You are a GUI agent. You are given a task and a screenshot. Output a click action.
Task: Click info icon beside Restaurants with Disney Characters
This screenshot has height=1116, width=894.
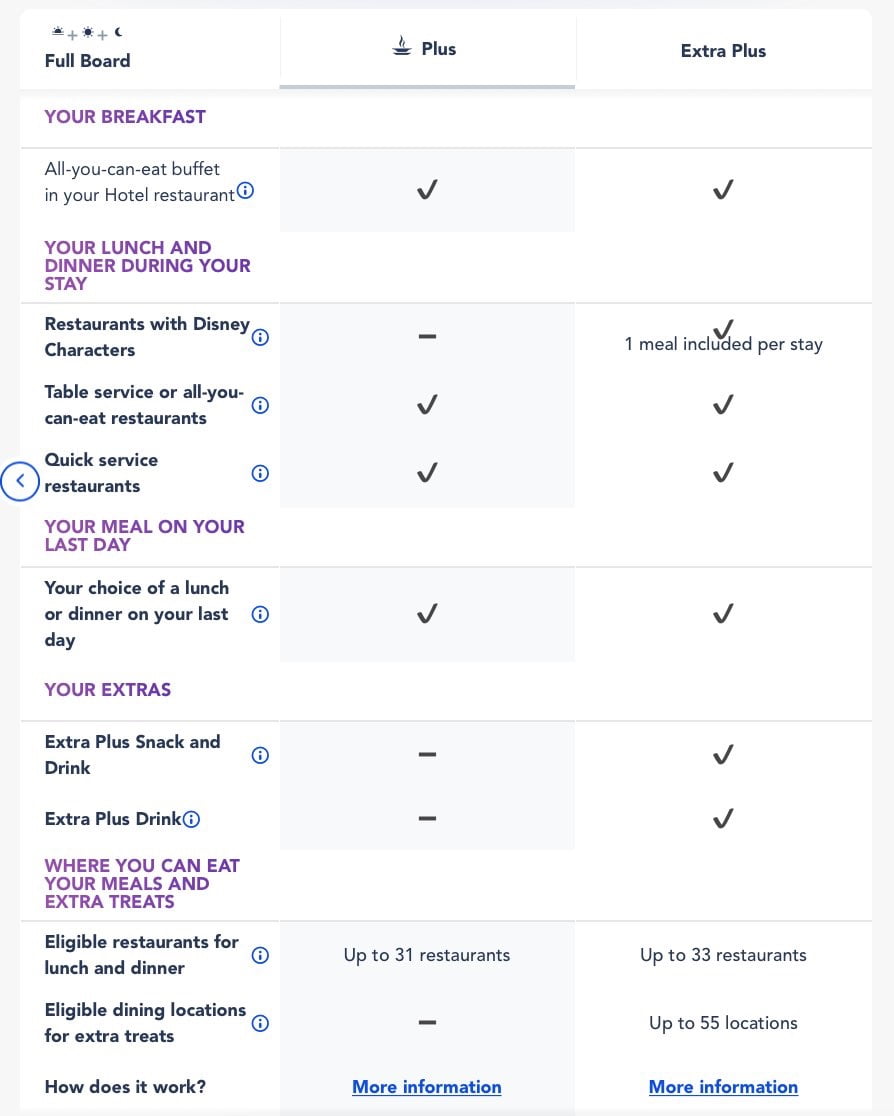coord(260,337)
